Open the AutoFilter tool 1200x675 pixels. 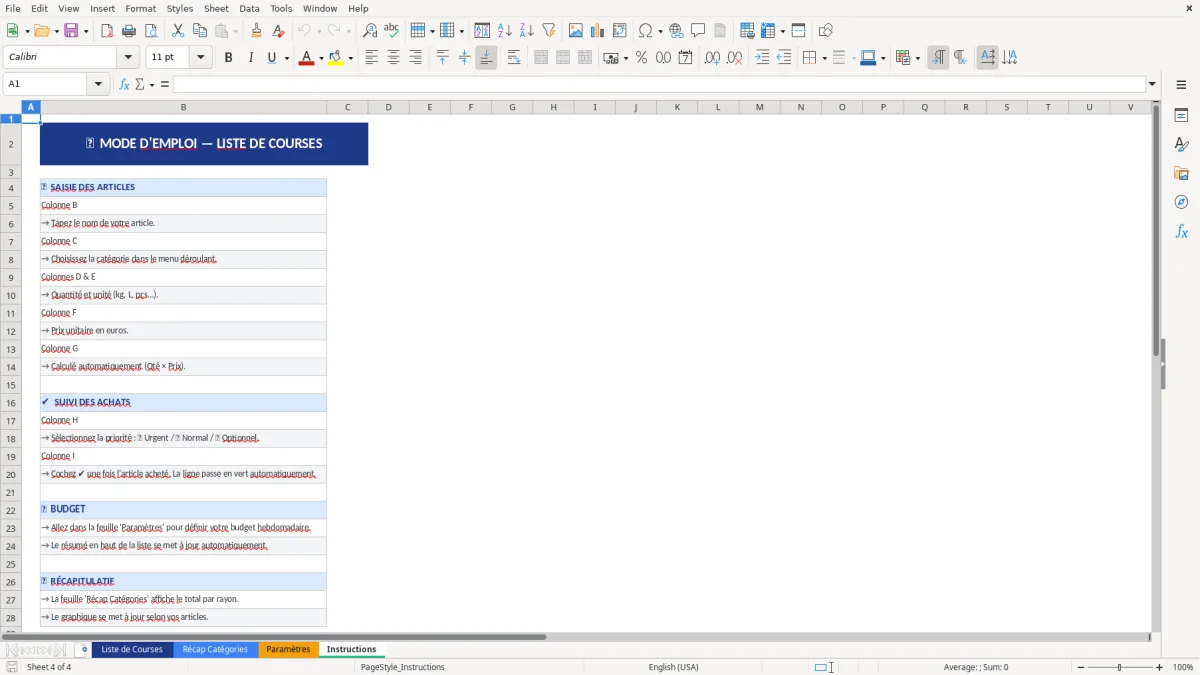click(547, 30)
